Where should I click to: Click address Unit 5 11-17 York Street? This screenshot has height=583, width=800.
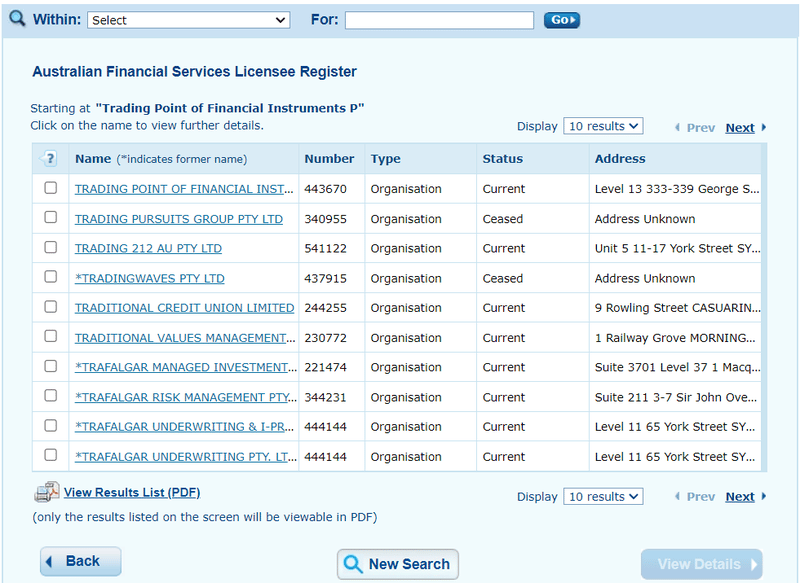tap(678, 248)
